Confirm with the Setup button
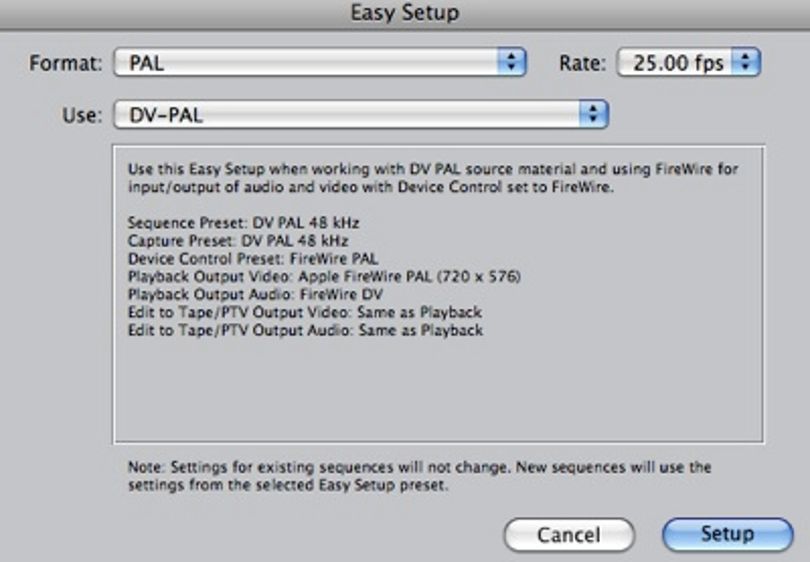Screen dimensions: 810x562 (727, 535)
